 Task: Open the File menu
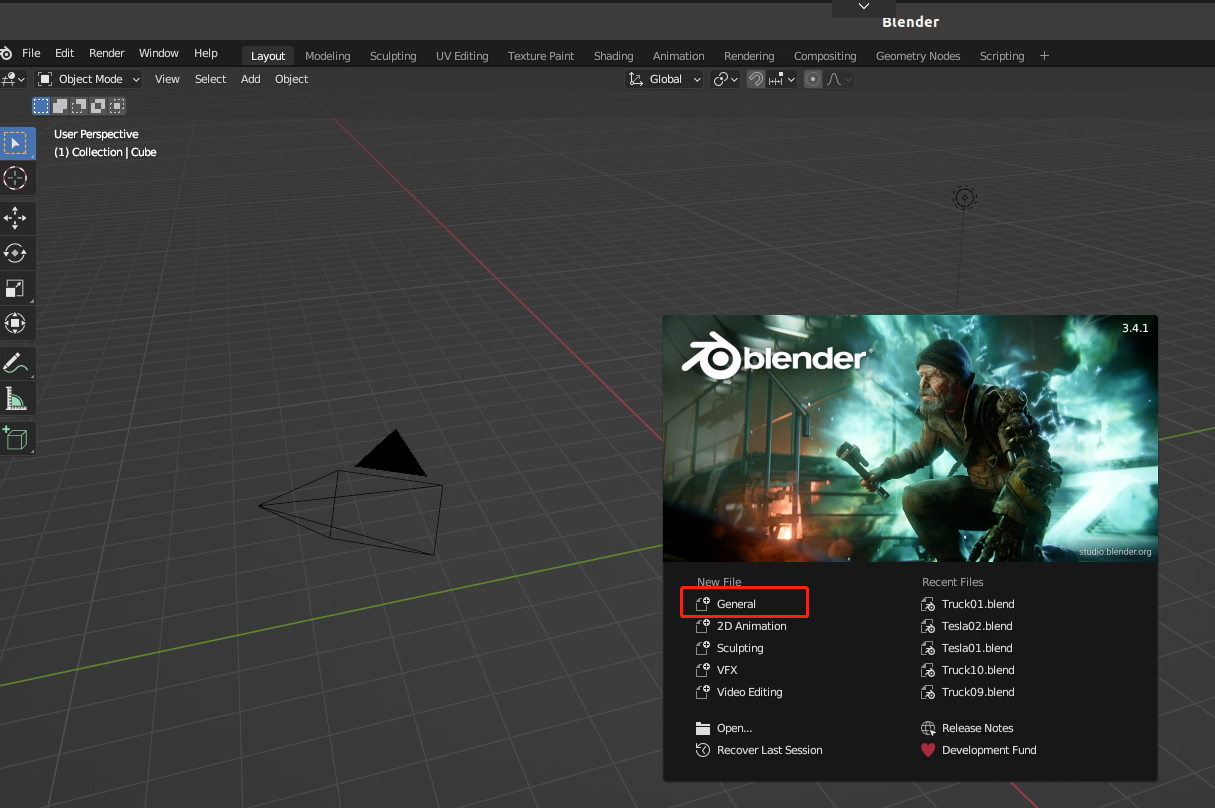tap(31, 53)
